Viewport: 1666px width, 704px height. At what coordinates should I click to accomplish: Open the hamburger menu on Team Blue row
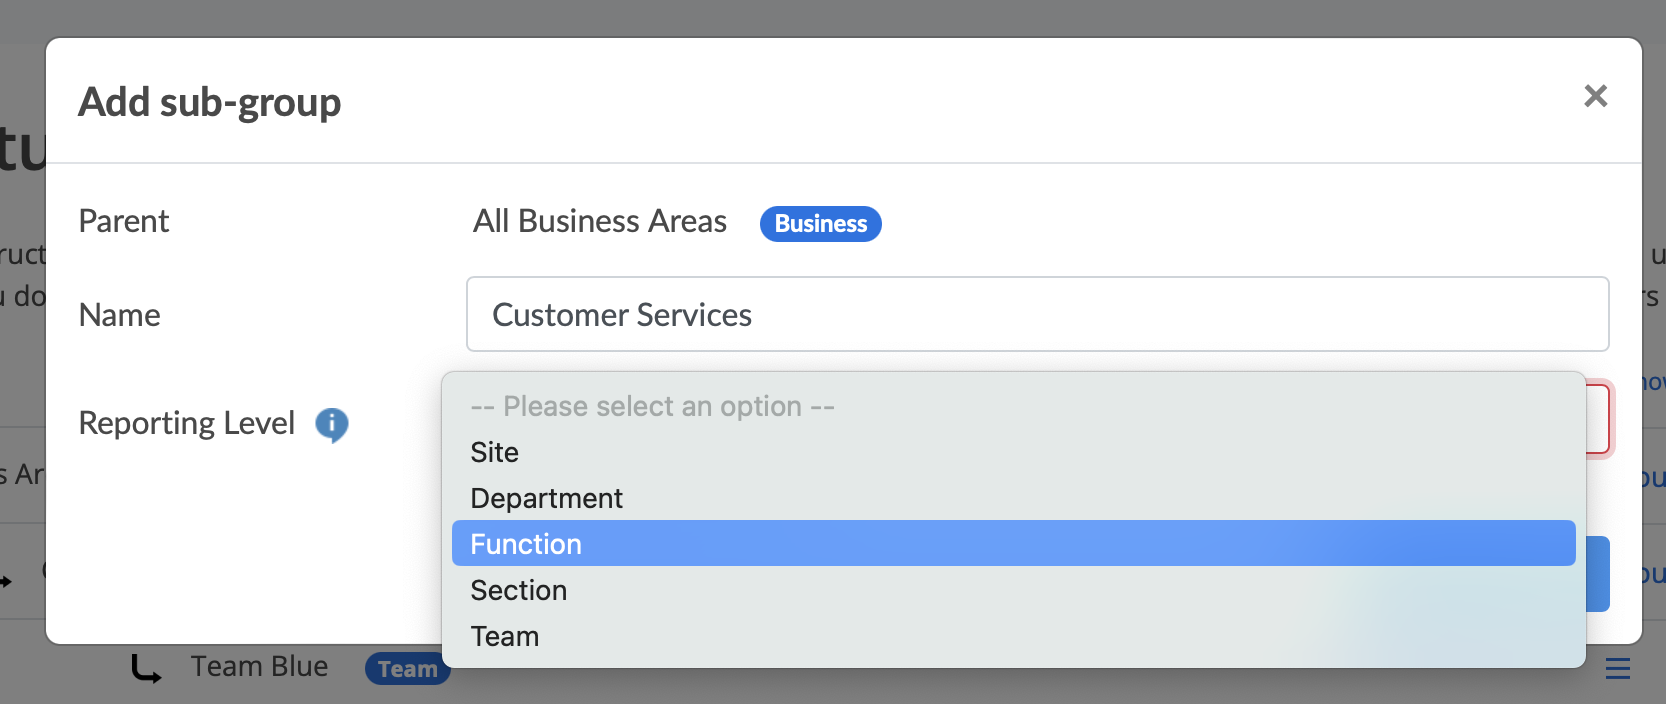click(1617, 669)
